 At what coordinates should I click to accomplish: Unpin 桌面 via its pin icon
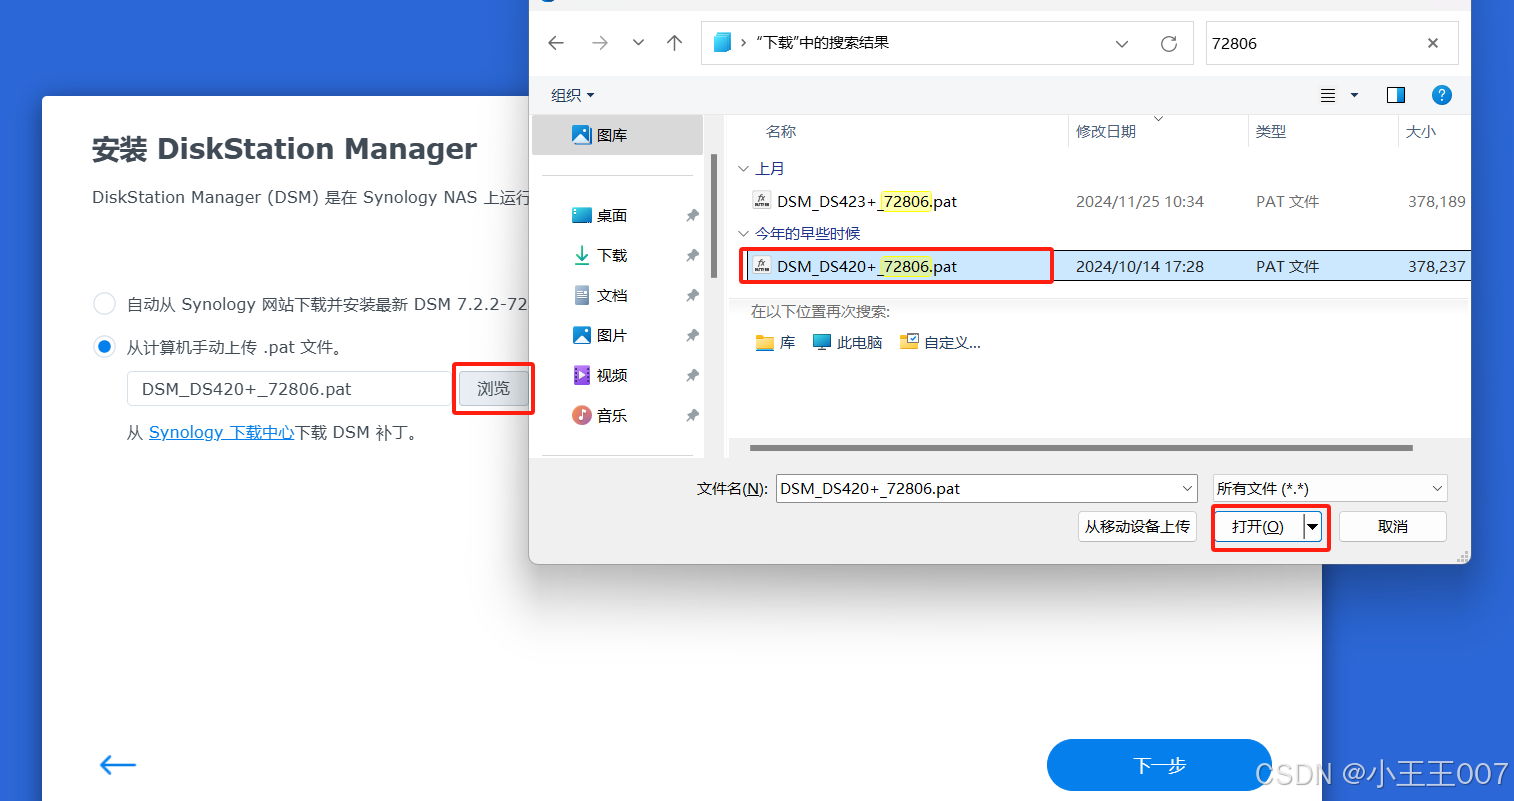point(692,215)
